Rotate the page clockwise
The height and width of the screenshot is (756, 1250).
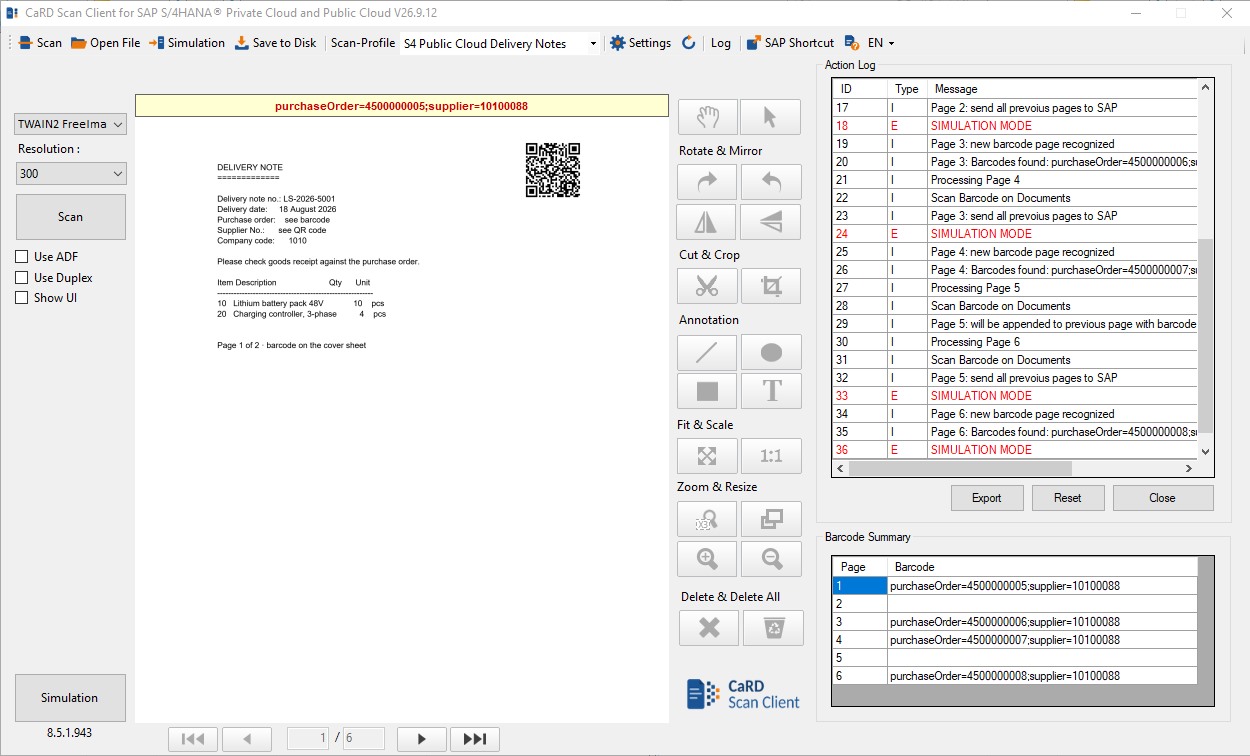point(708,182)
